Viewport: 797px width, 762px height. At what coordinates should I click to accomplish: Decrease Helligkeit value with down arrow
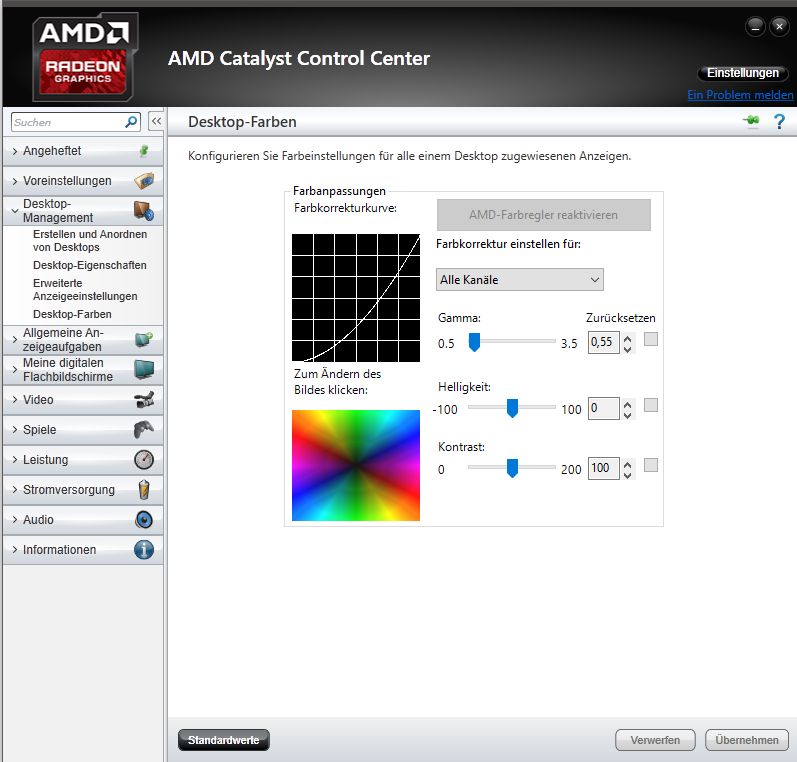(628, 415)
